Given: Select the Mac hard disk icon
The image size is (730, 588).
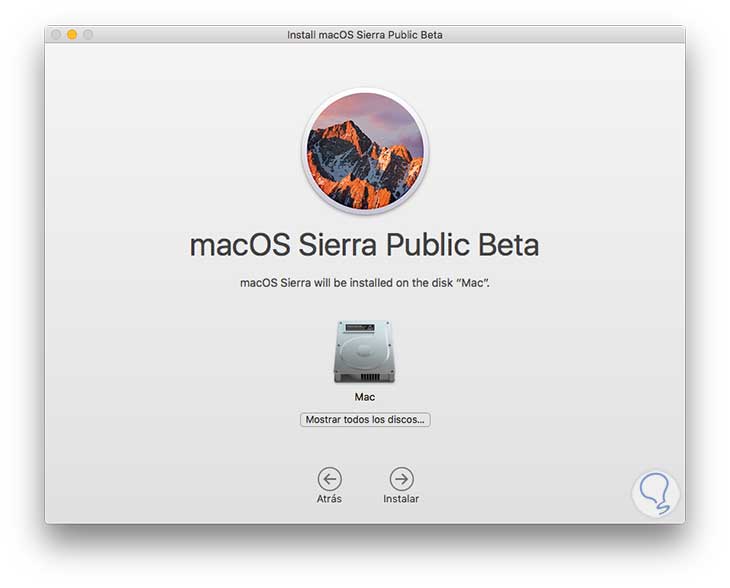Looking at the screenshot, I should coord(365,351).
